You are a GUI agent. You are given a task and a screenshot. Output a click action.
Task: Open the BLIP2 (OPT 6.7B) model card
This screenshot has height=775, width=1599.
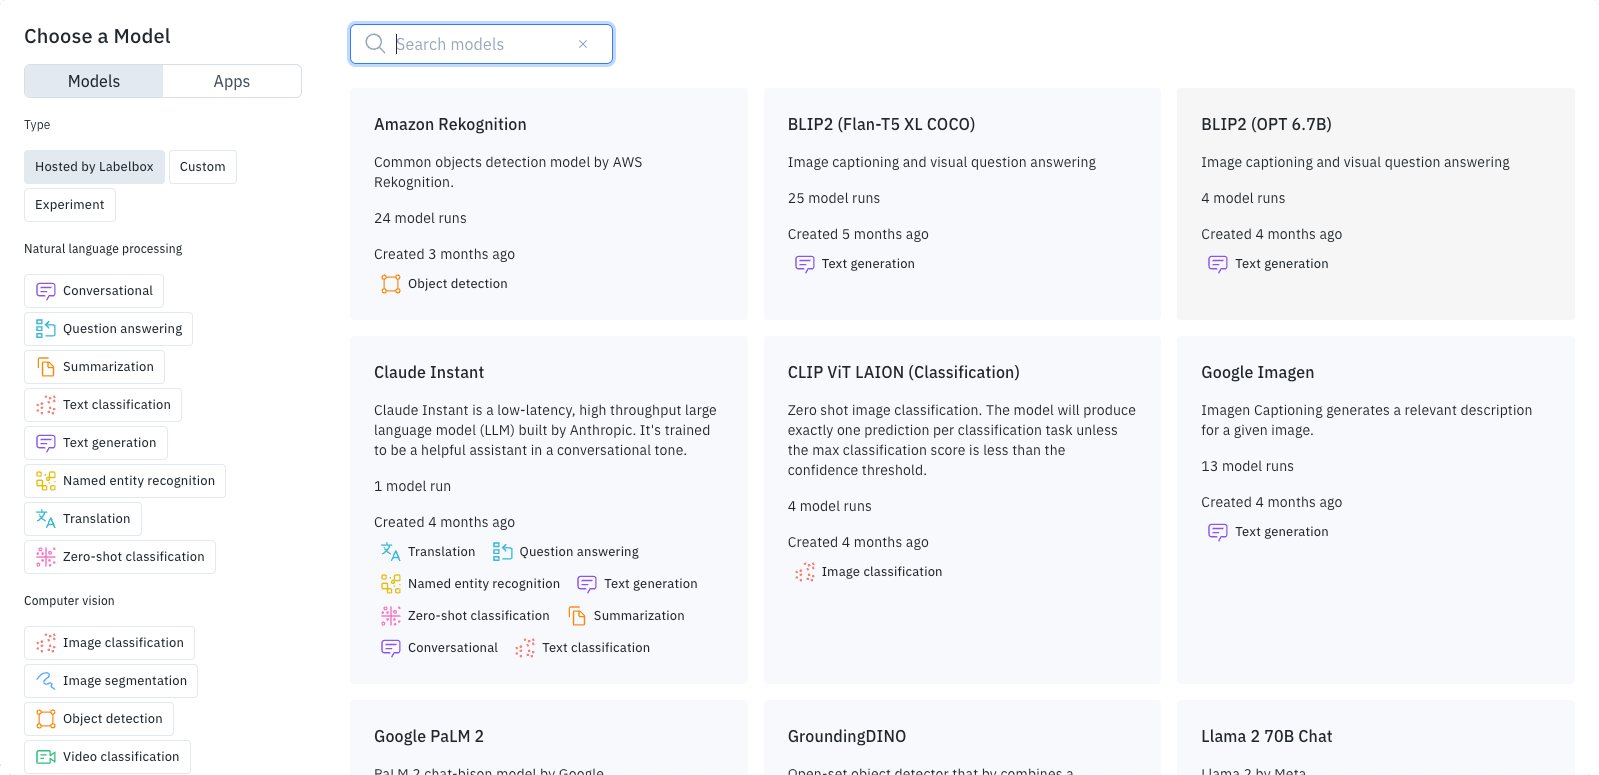(x=1376, y=204)
